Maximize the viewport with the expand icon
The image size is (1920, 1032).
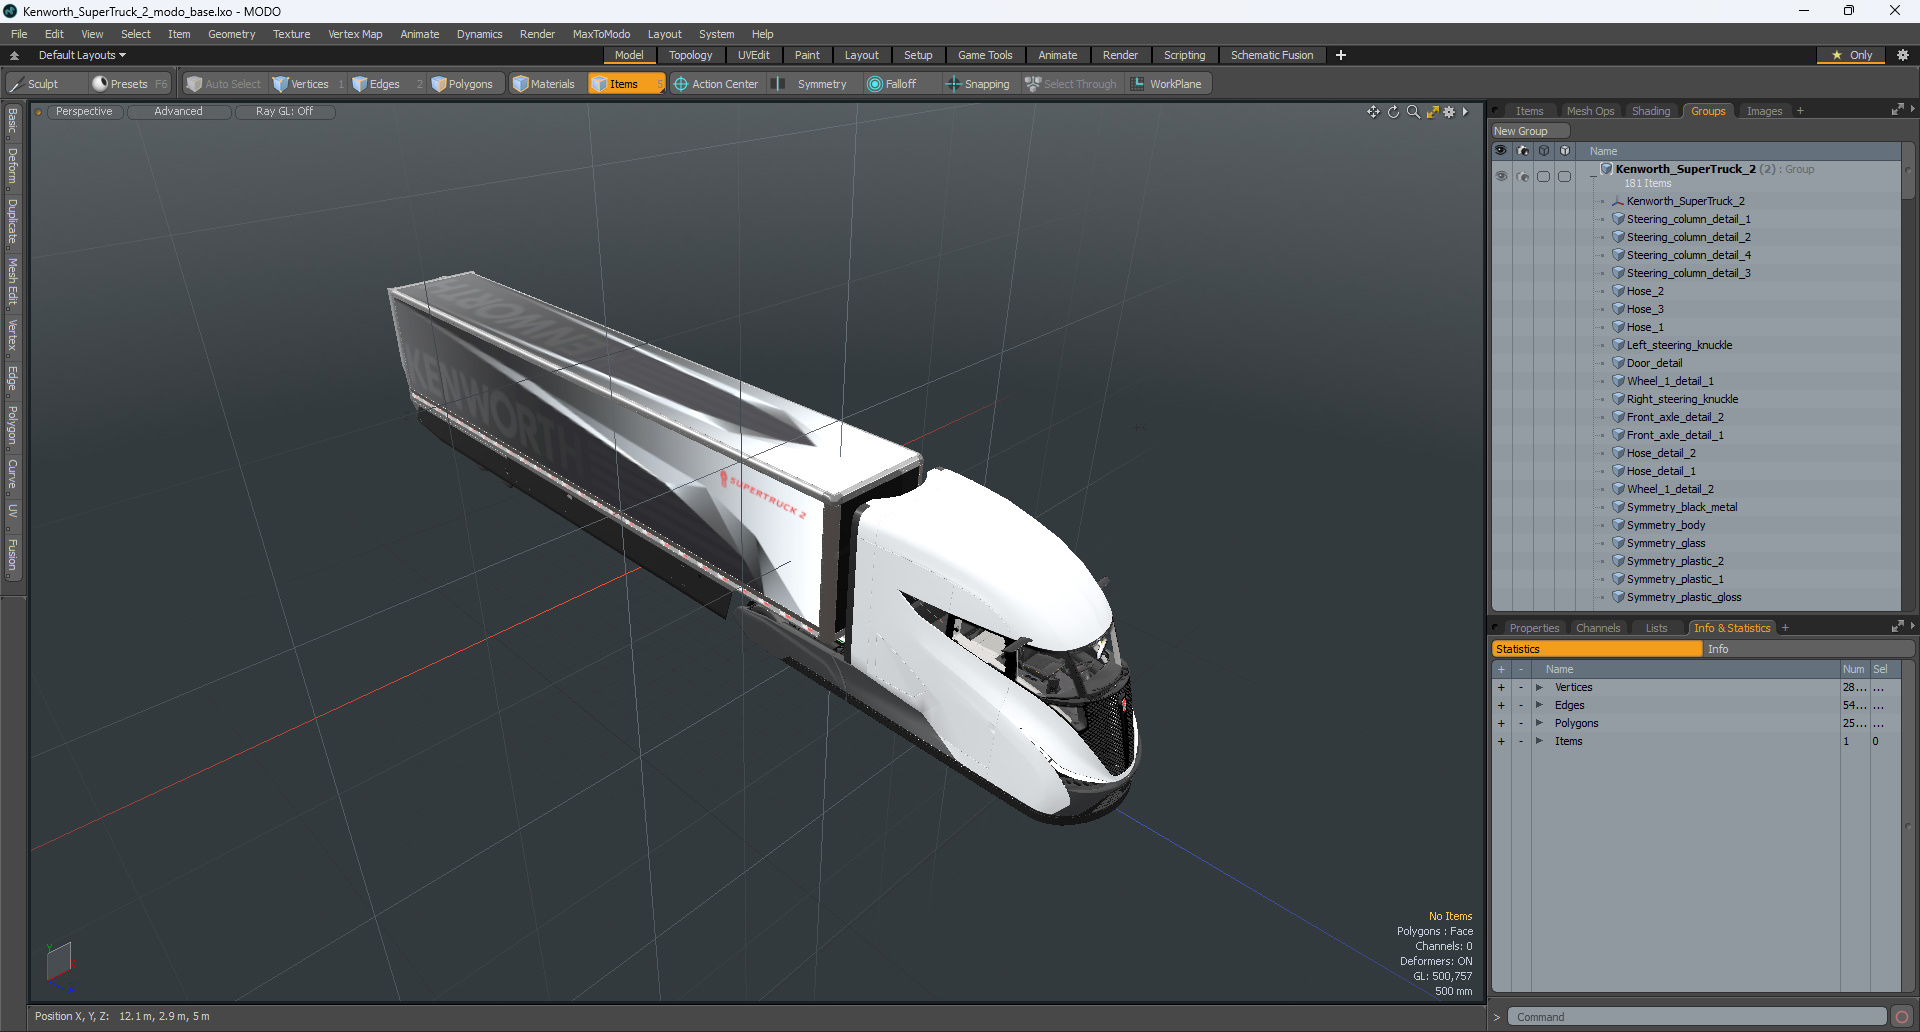point(1432,112)
